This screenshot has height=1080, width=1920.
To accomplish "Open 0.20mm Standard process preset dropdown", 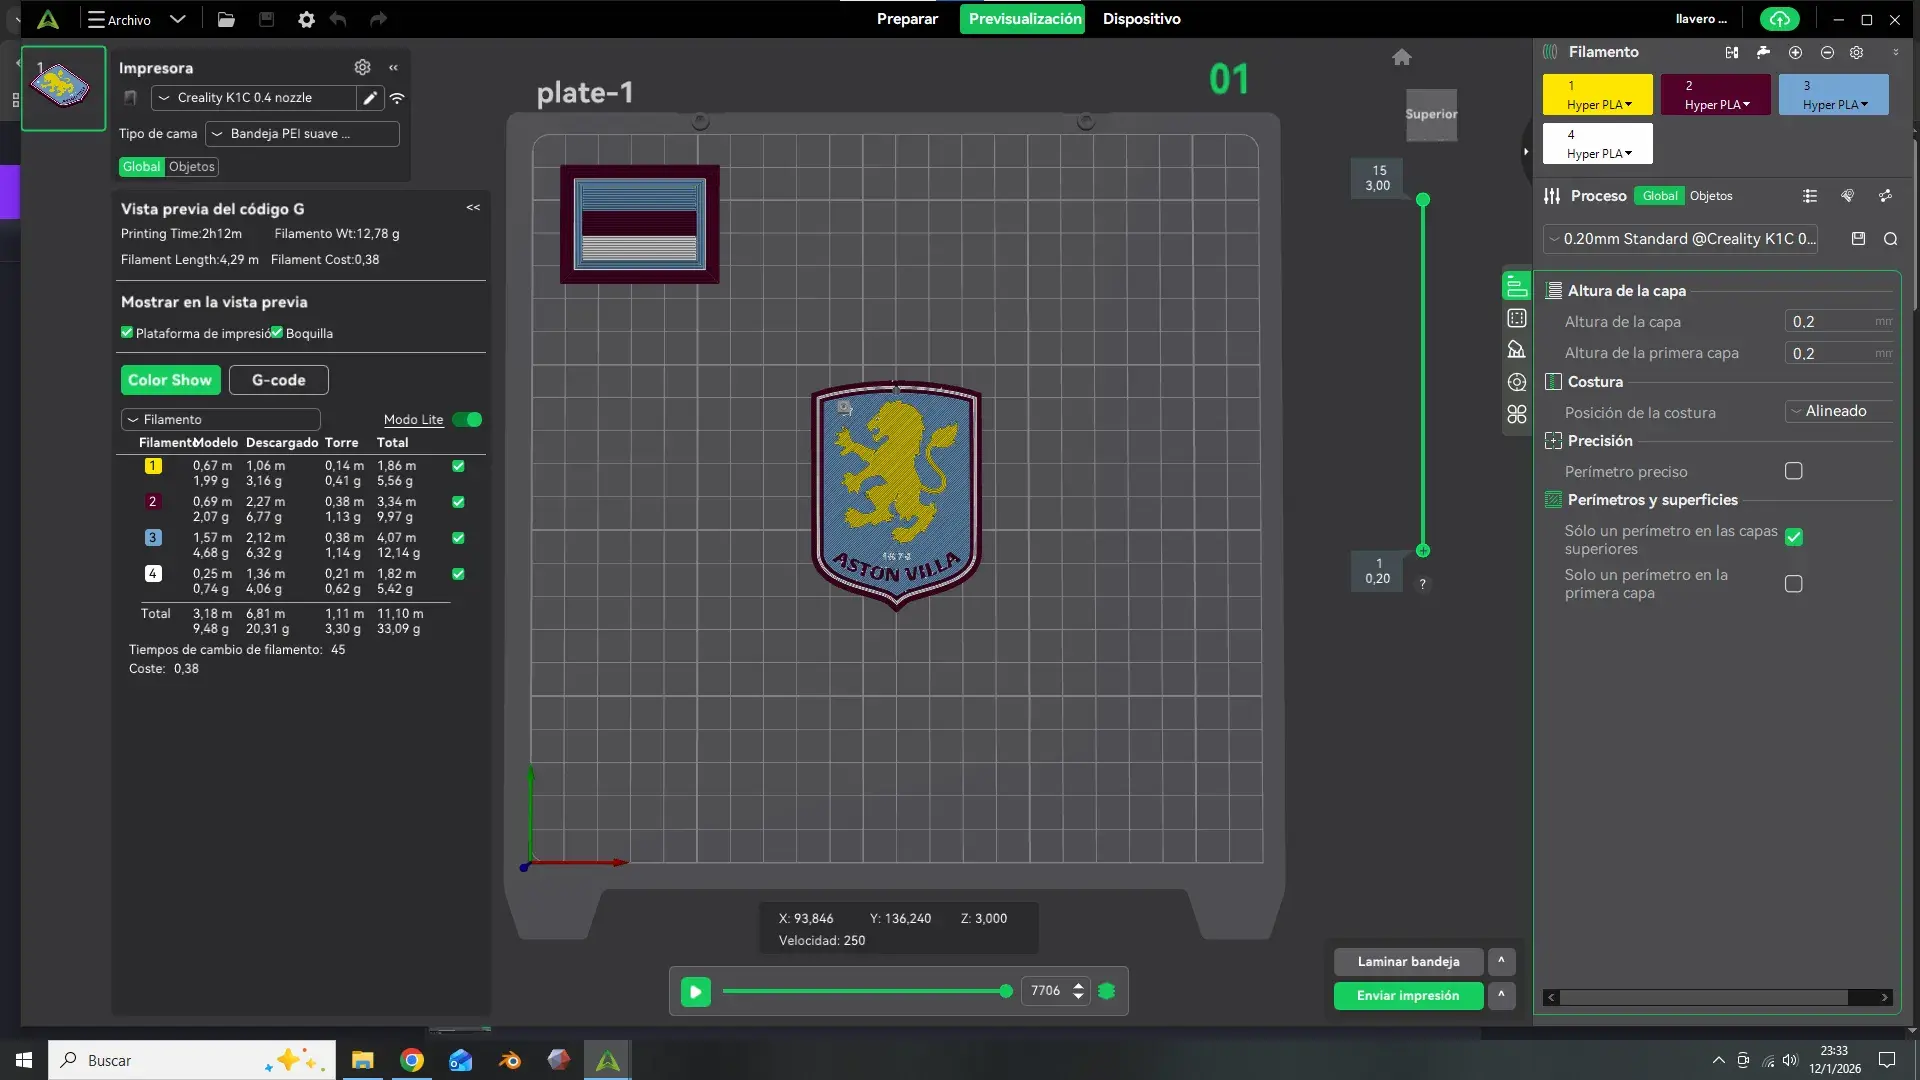I will point(1681,239).
